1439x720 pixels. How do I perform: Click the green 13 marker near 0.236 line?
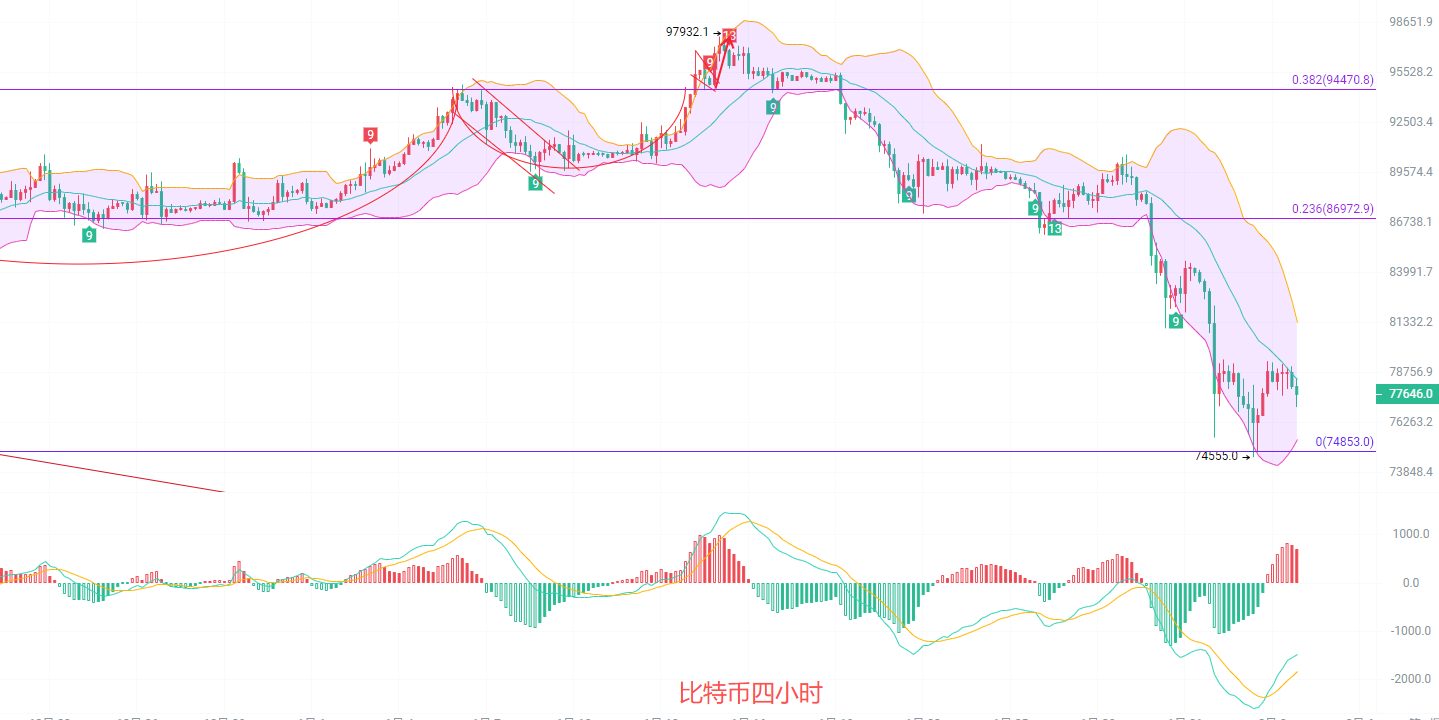[x=1054, y=229]
